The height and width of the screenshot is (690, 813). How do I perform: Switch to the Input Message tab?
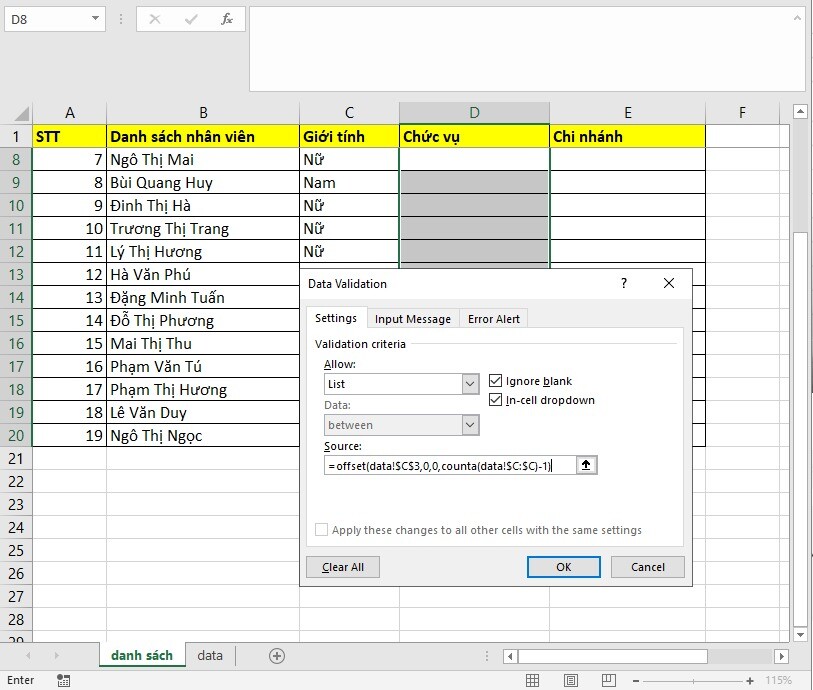click(412, 319)
